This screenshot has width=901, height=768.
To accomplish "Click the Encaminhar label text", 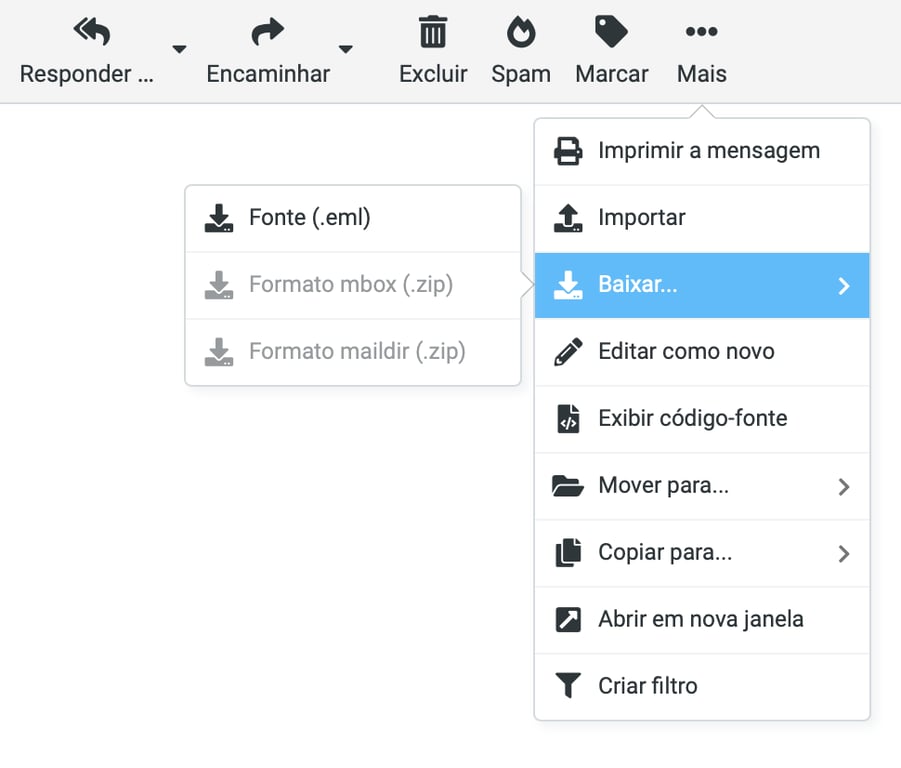I will pos(268,74).
